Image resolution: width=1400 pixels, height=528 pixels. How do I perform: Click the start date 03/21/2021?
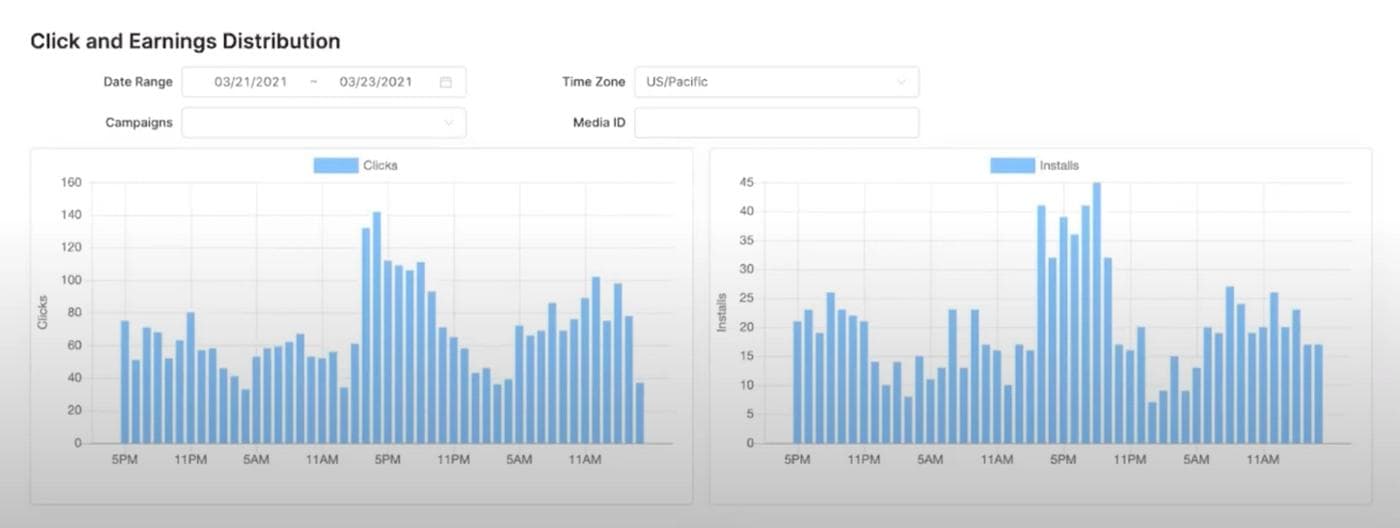coord(250,82)
